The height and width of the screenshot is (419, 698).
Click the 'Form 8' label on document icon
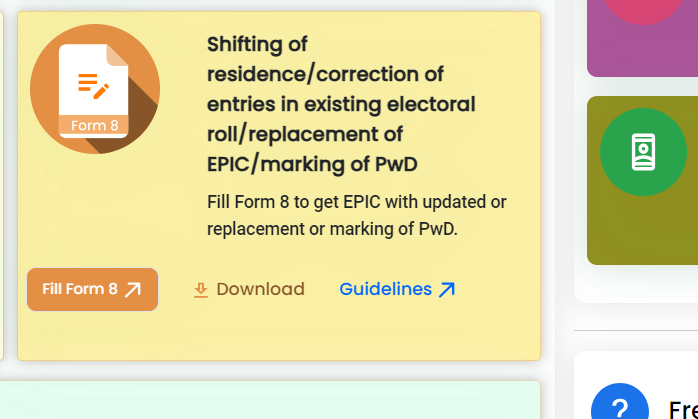pyautogui.click(x=94, y=126)
